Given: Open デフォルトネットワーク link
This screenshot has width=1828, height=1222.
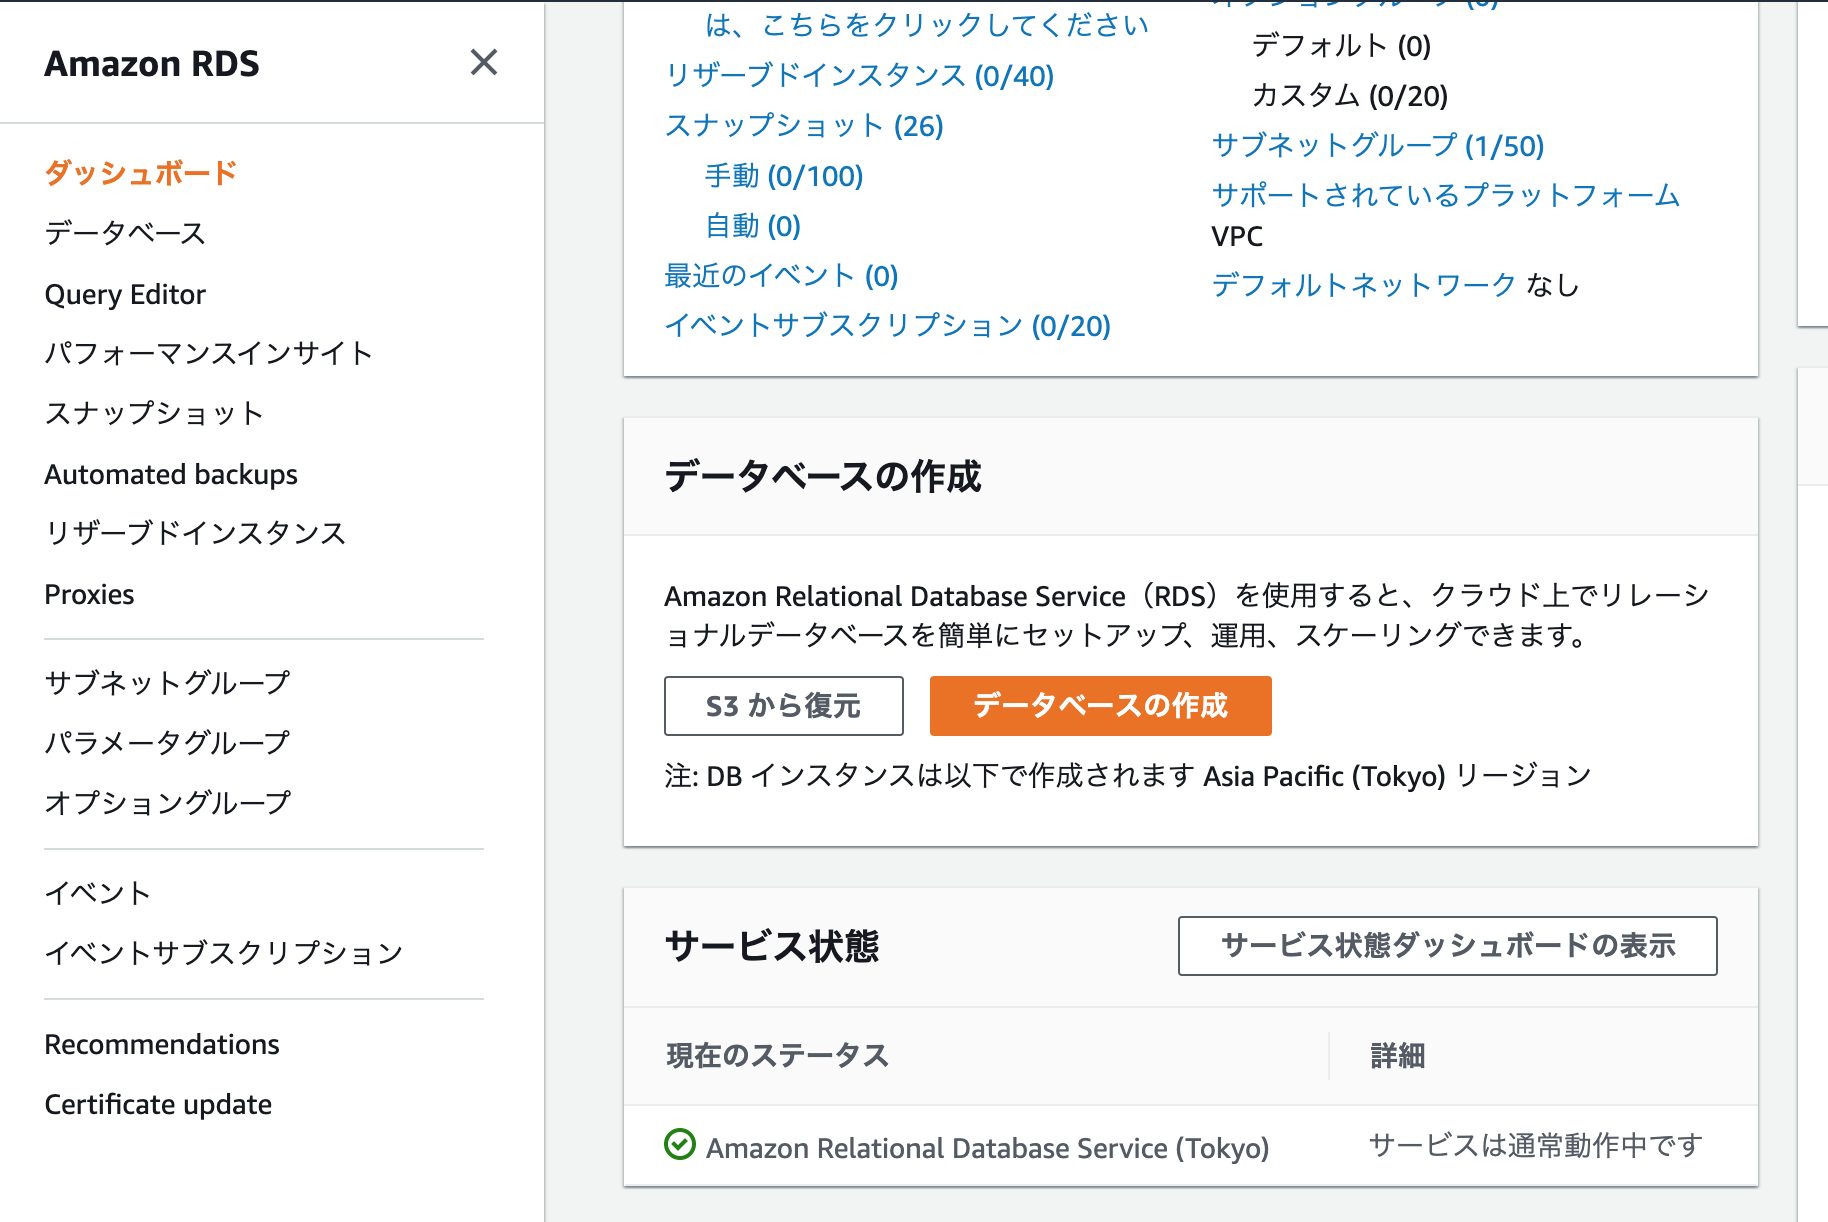Looking at the screenshot, I should point(1364,285).
